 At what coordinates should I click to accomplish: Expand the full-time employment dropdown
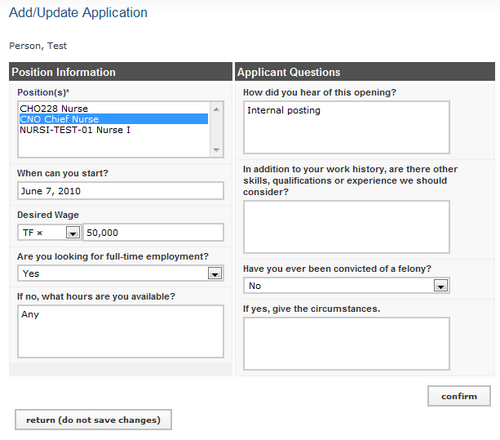pos(215,273)
